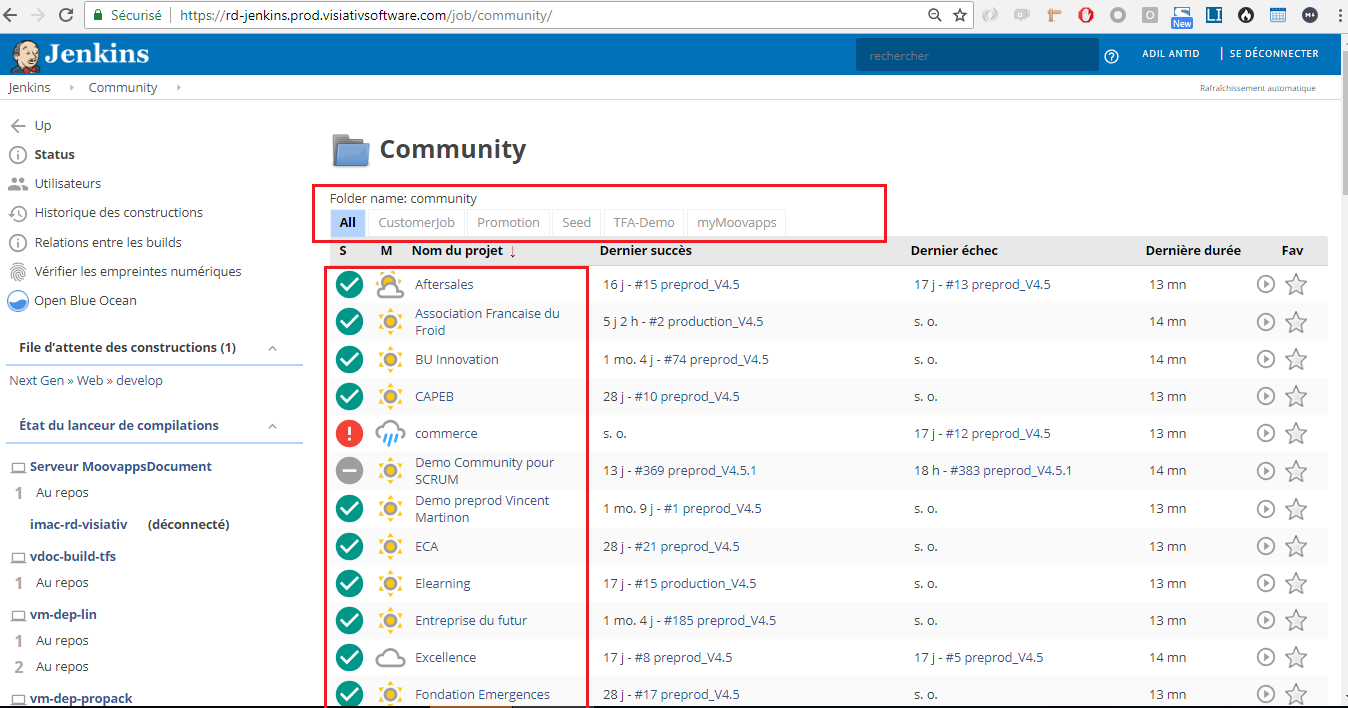1348x708 pixels.
Task: Click the Up arrow icon in the sidebar
Action: point(17,126)
